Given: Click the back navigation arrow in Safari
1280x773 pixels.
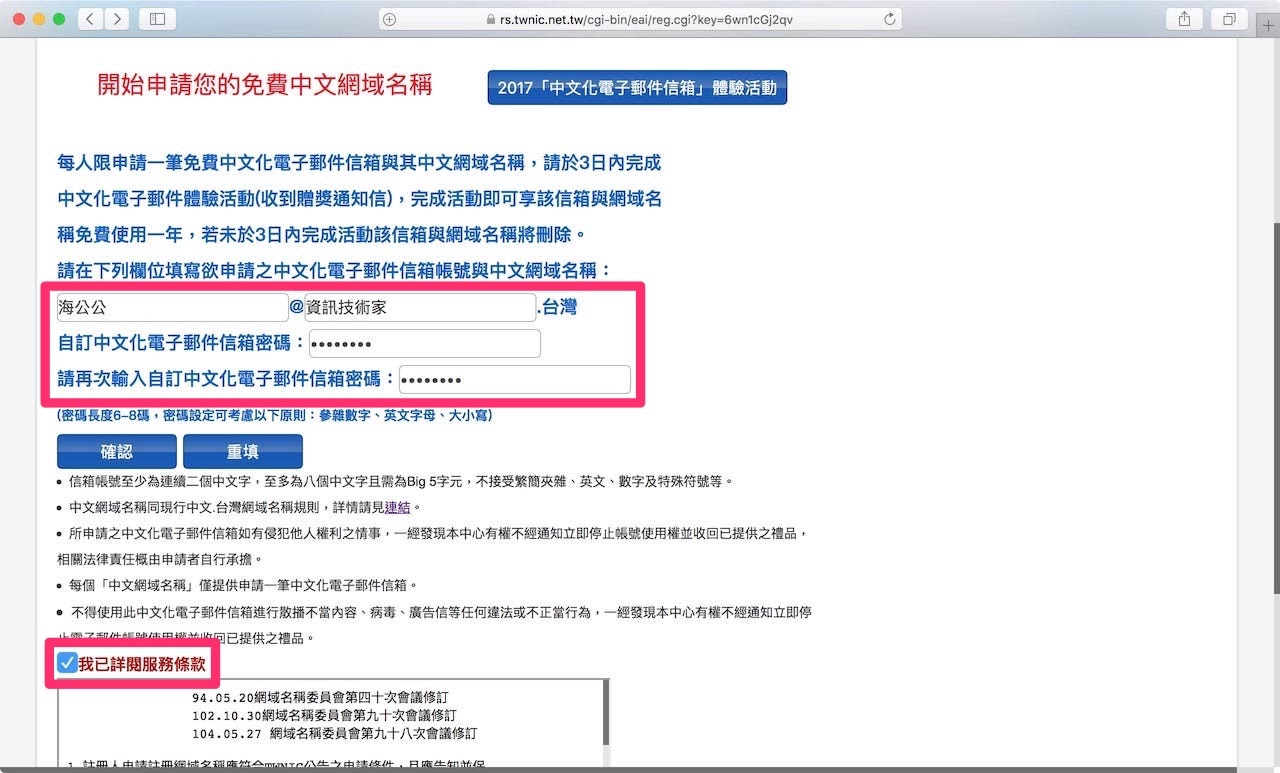Looking at the screenshot, I should [87, 18].
